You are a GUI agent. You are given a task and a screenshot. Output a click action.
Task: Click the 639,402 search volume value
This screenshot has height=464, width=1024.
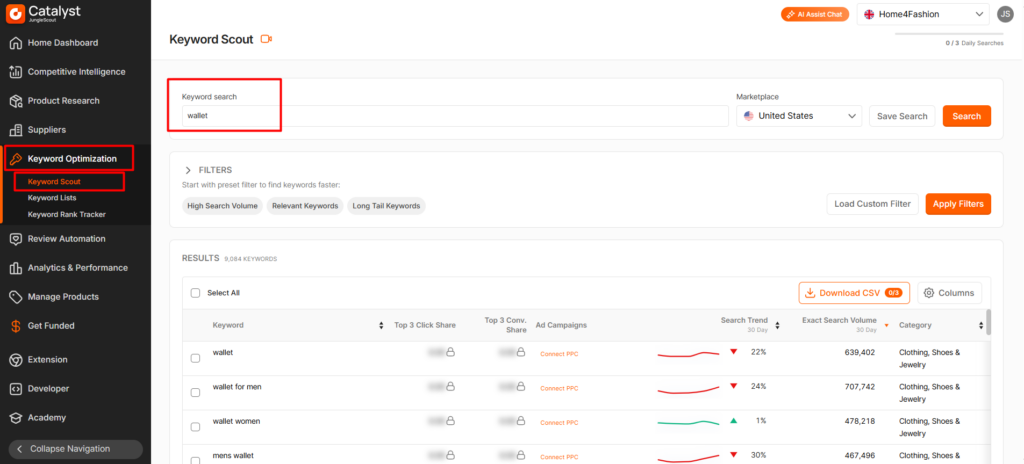pyautogui.click(x=857, y=352)
